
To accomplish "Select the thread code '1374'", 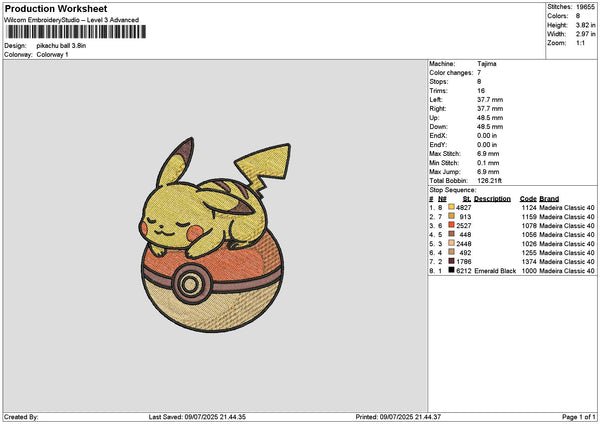I will (x=529, y=262).
